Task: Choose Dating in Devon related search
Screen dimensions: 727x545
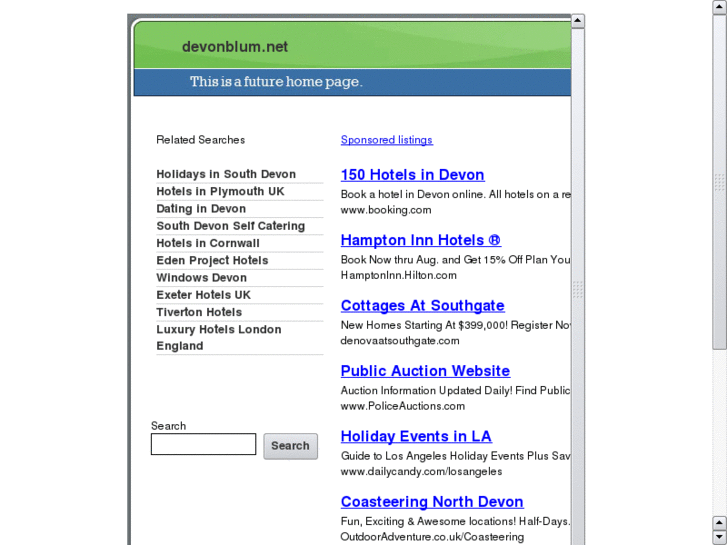Action: click(x=201, y=209)
